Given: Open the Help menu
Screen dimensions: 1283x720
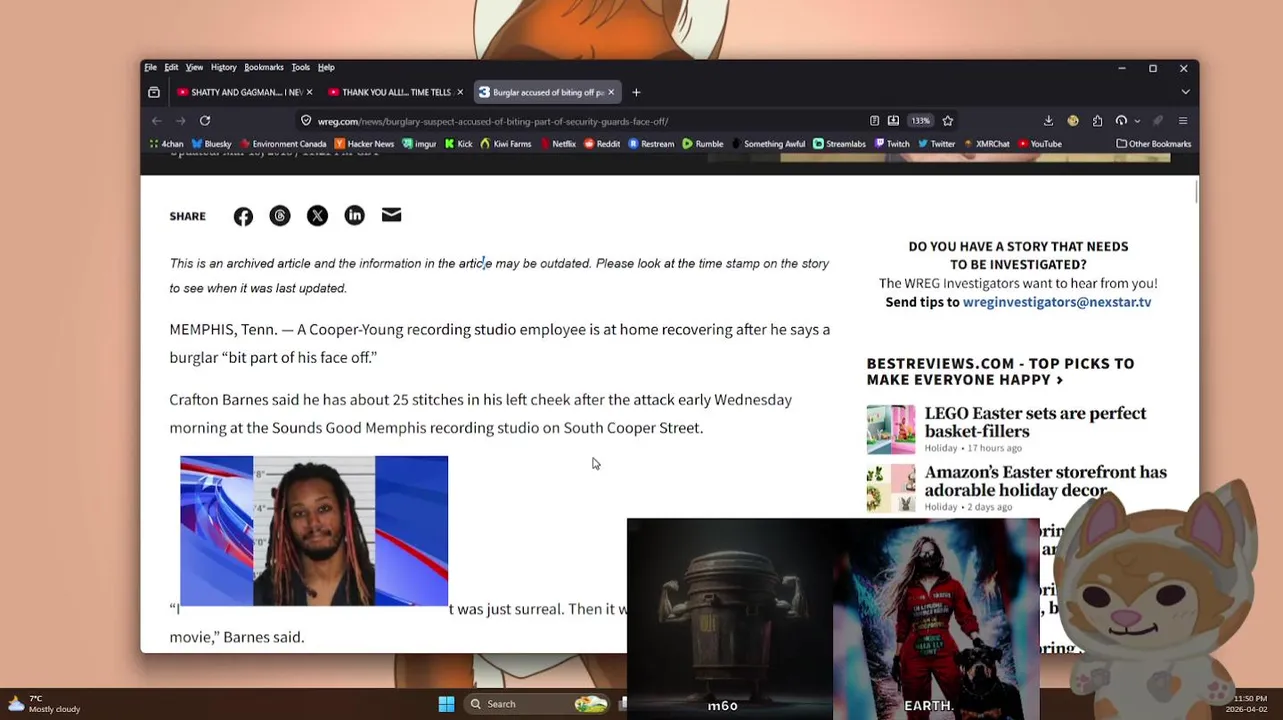Looking at the screenshot, I should pos(326,67).
